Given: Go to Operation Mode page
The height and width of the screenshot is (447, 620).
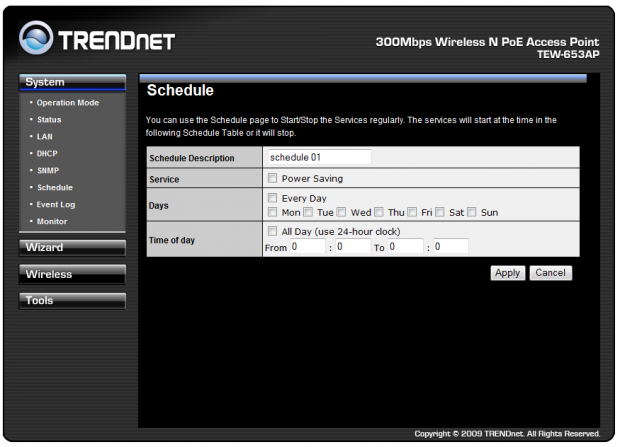Looking at the screenshot, I should point(68,103).
